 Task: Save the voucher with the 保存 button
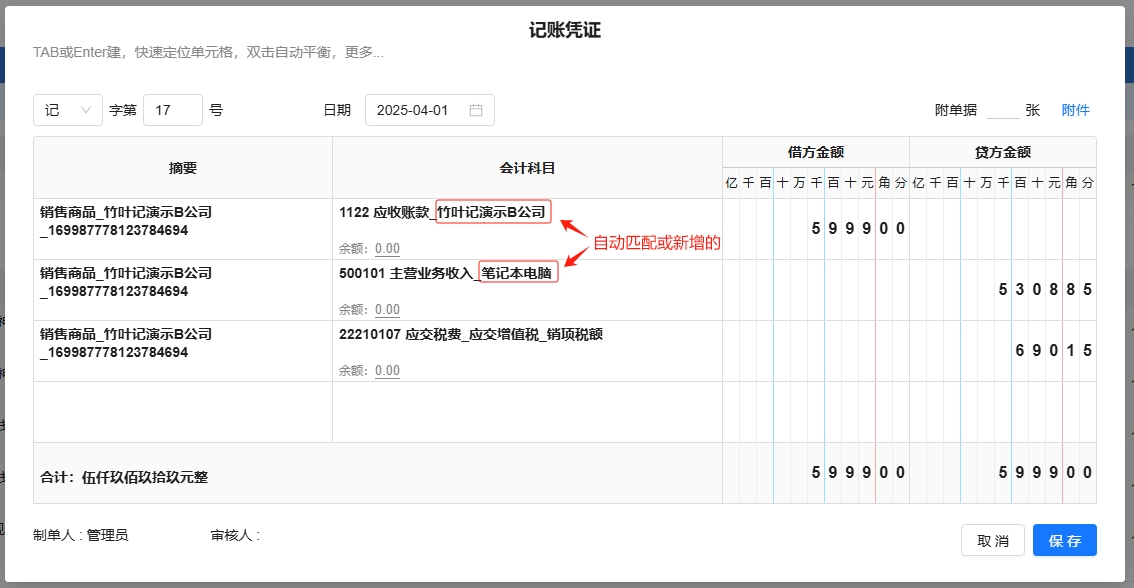click(x=1064, y=540)
